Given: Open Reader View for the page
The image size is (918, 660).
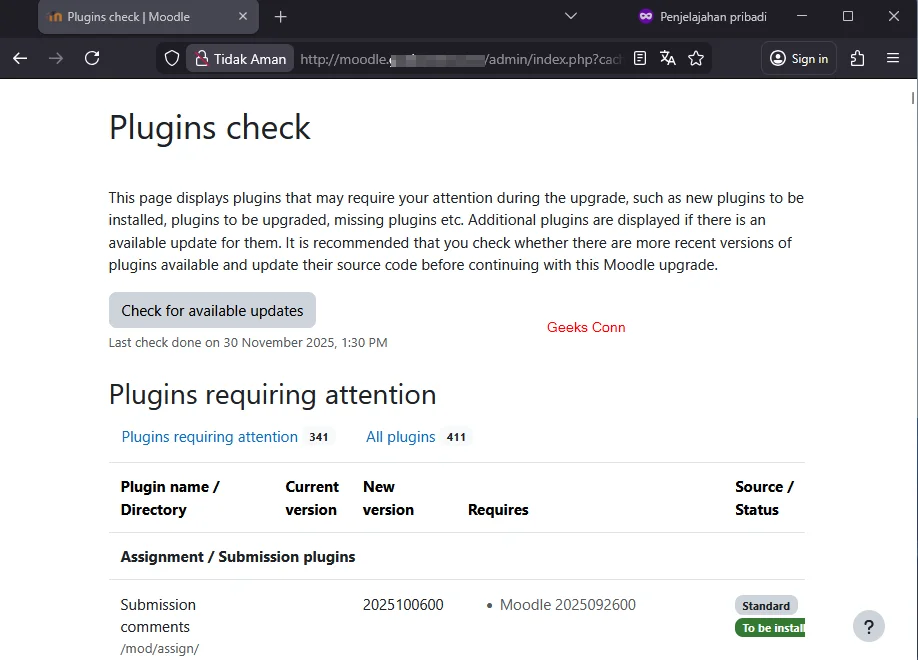Looking at the screenshot, I should (x=638, y=58).
